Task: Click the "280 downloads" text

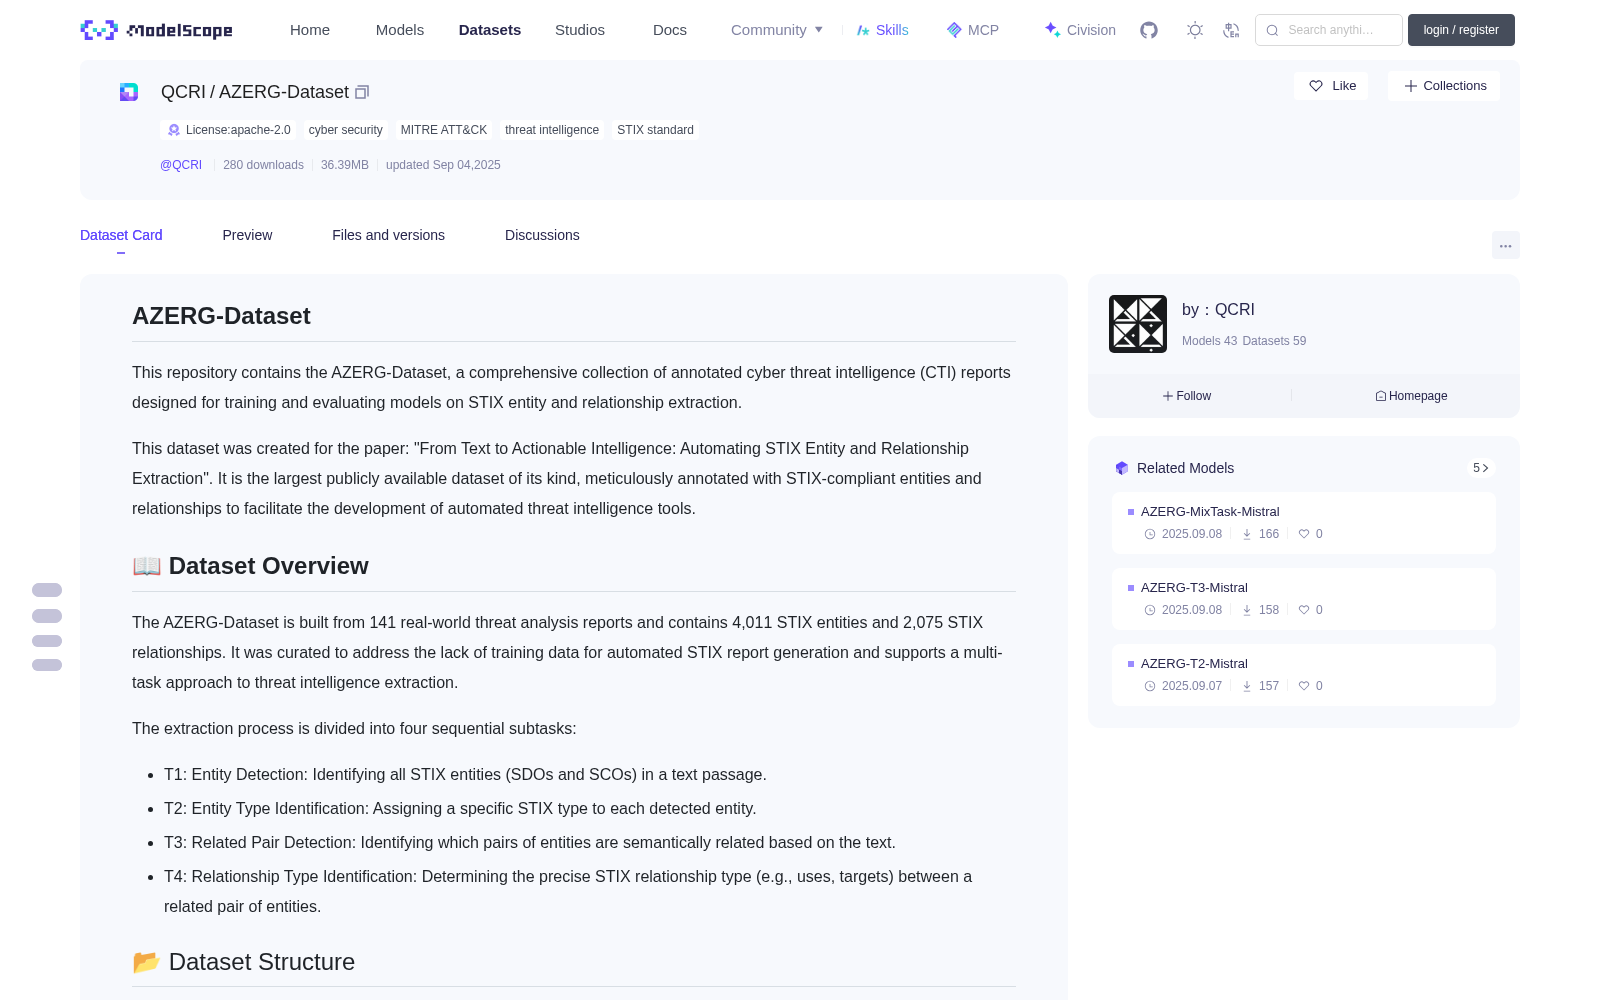Action: pyautogui.click(x=263, y=165)
